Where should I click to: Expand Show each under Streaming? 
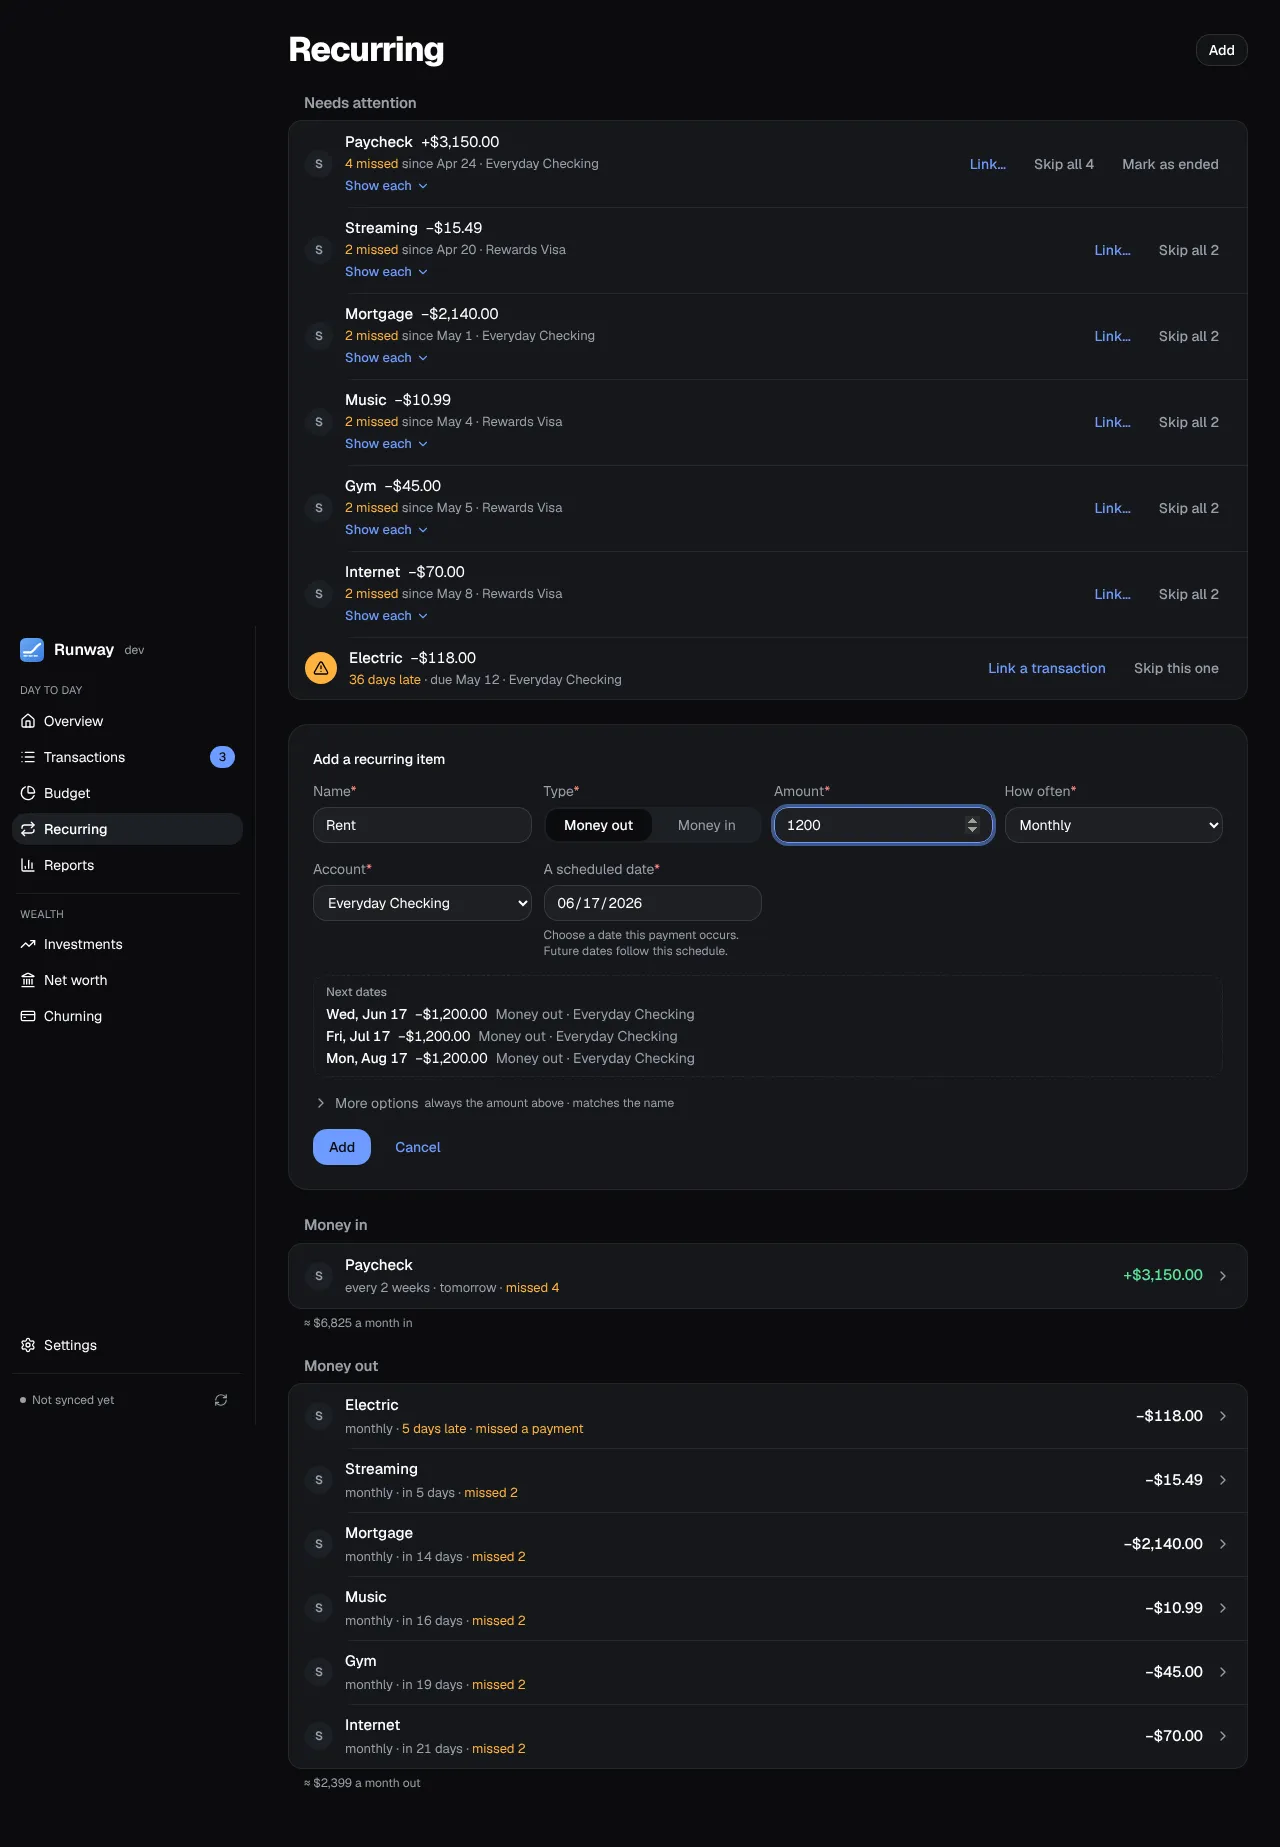(386, 272)
